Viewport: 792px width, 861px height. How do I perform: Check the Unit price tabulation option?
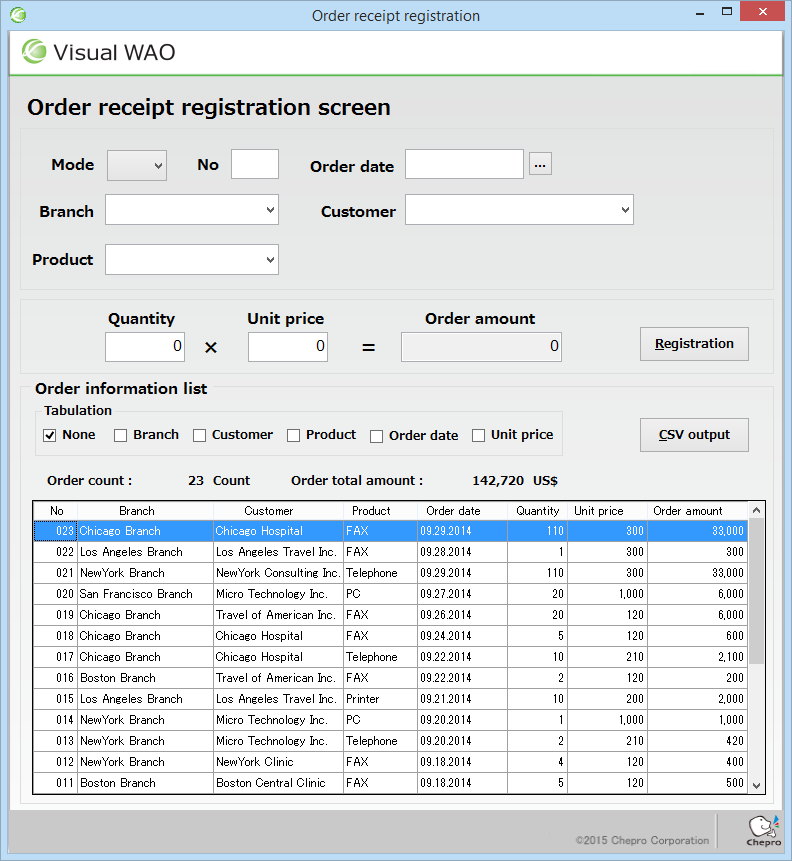tap(479, 435)
